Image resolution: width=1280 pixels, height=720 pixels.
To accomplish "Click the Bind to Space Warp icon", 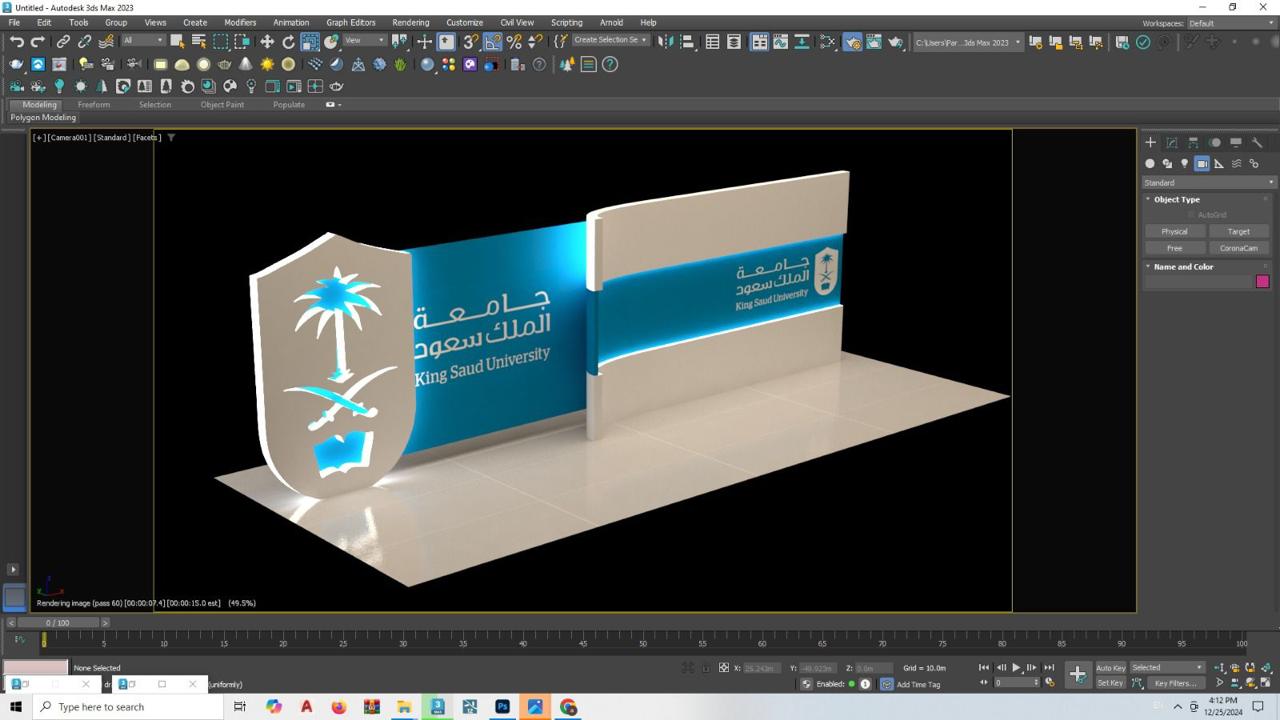I will [106, 42].
